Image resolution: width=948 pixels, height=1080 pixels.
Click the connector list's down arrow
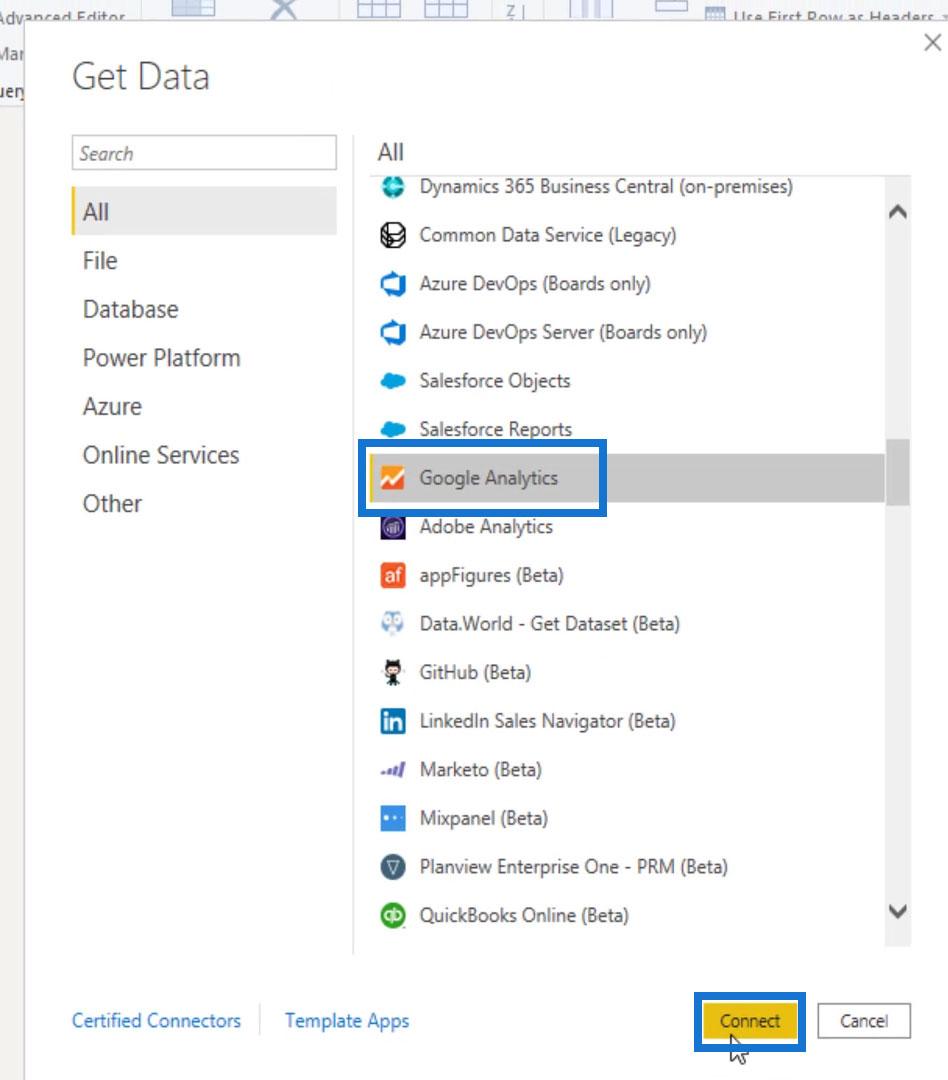(897, 911)
